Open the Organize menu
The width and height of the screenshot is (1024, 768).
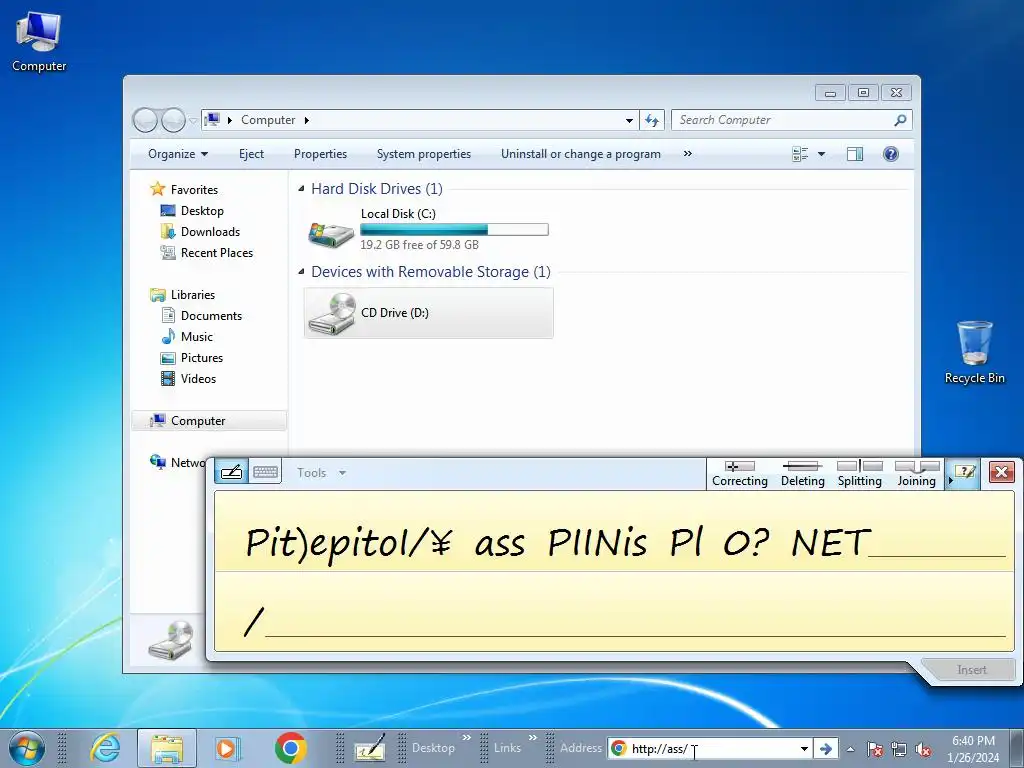point(178,154)
